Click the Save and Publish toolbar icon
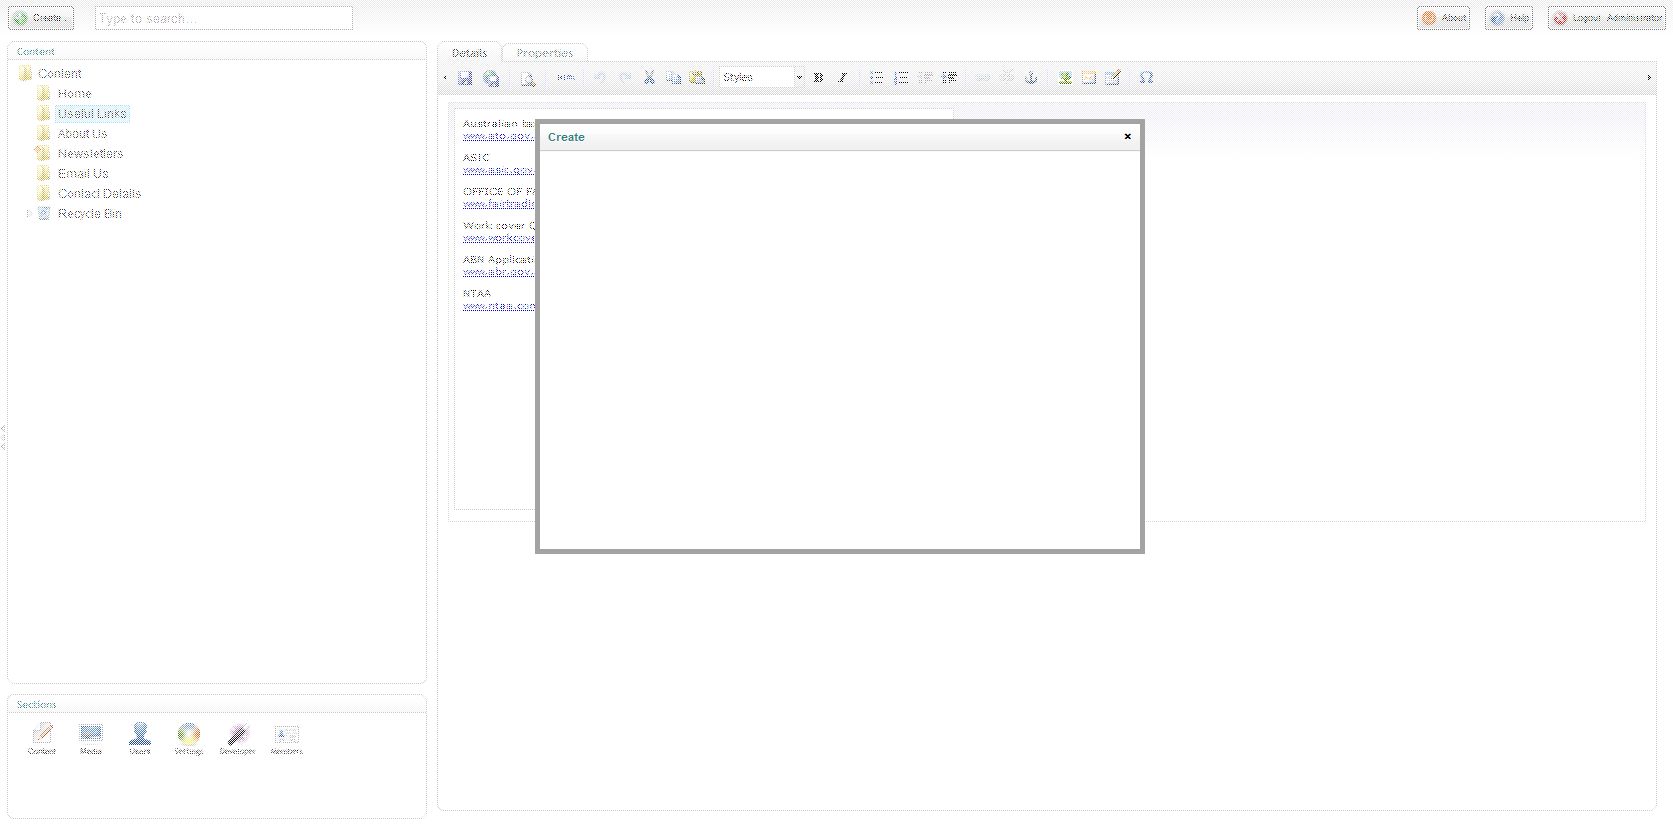Viewport: 1673px width, 829px height. point(491,78)
